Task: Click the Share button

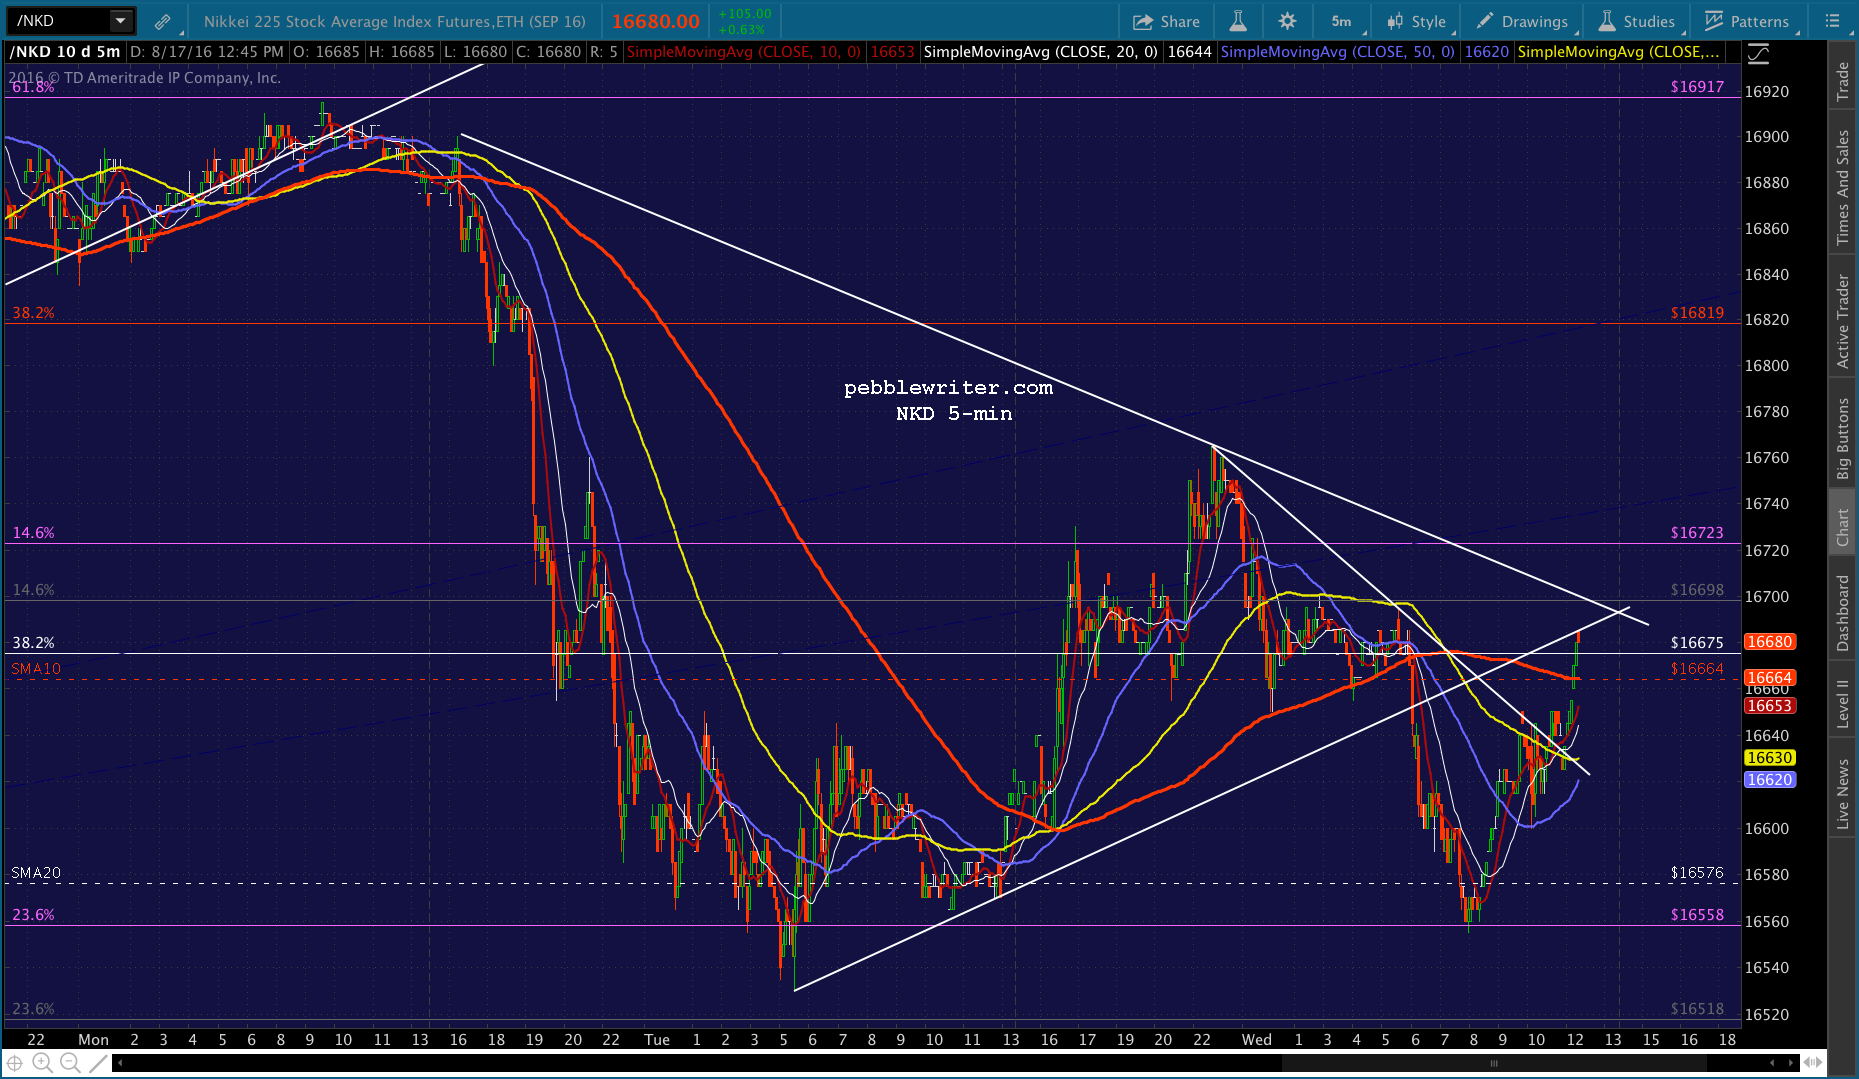Action: (x=1166, y=21)
